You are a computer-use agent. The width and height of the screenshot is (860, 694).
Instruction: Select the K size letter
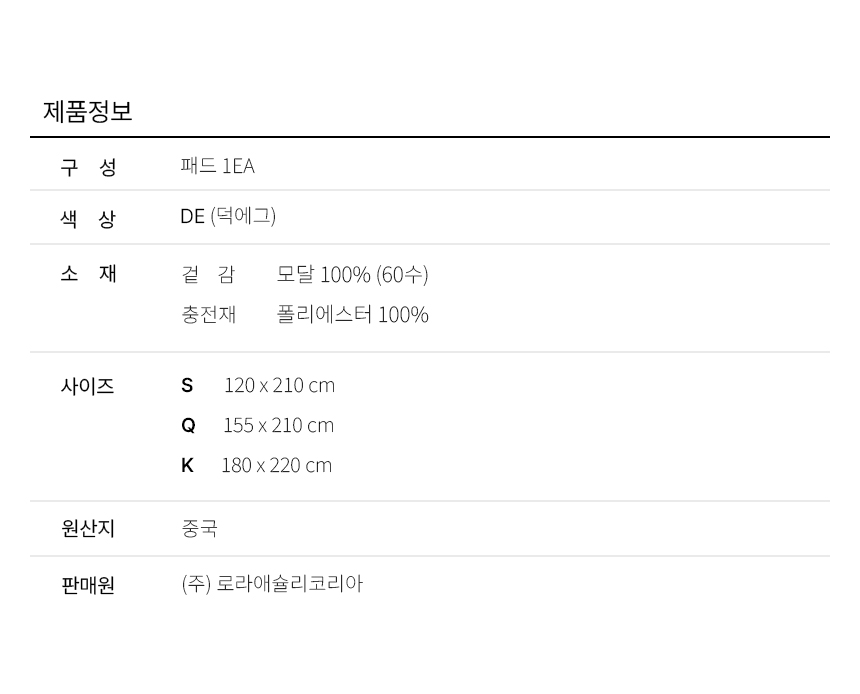pyautogui.click(x=187, y=465)
